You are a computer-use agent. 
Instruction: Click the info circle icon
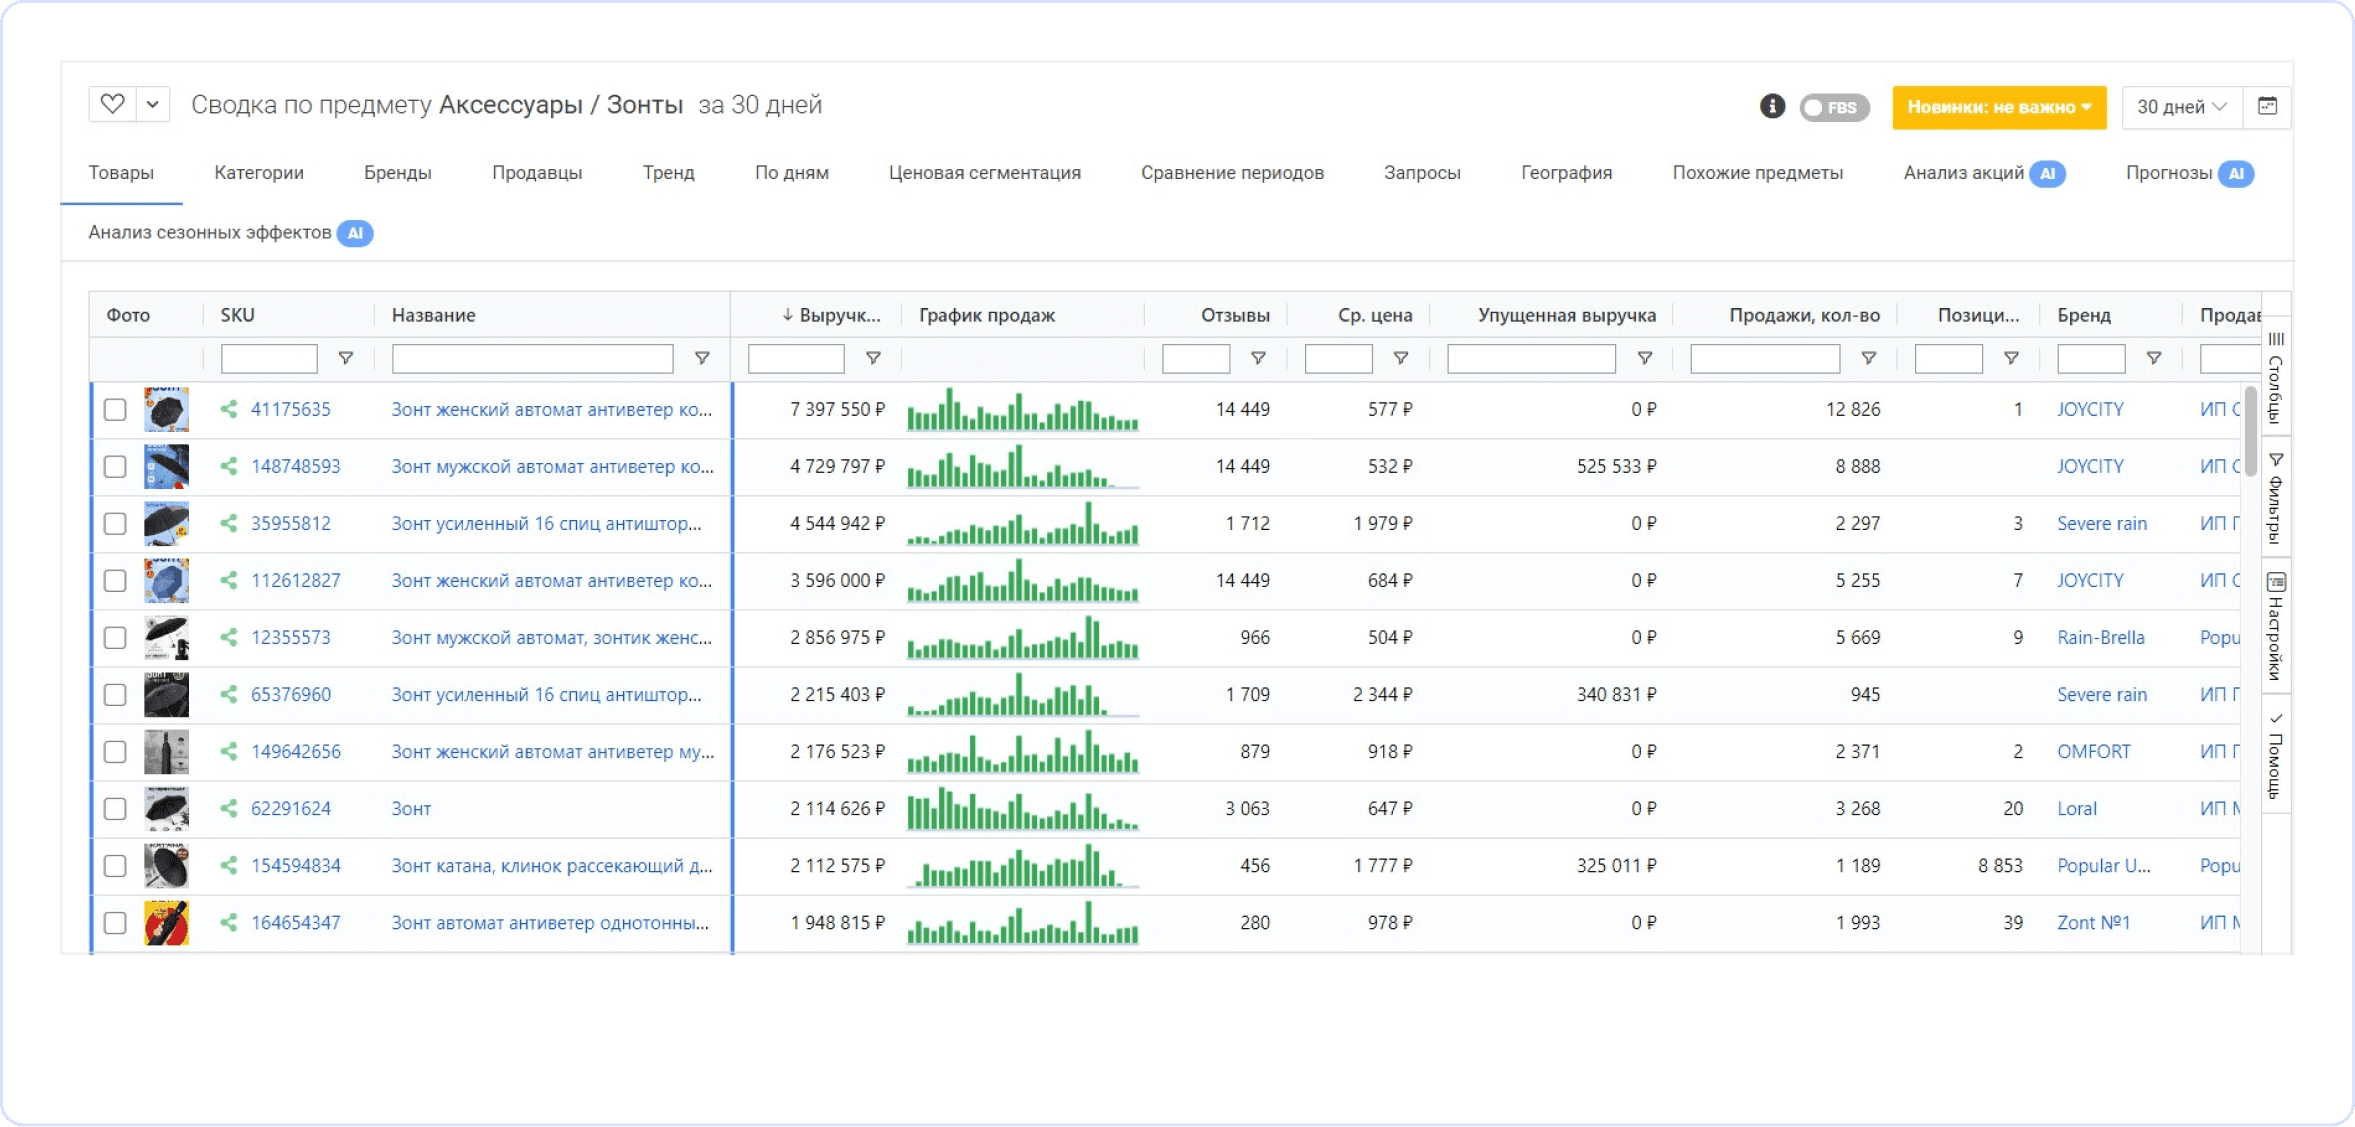1772,106
